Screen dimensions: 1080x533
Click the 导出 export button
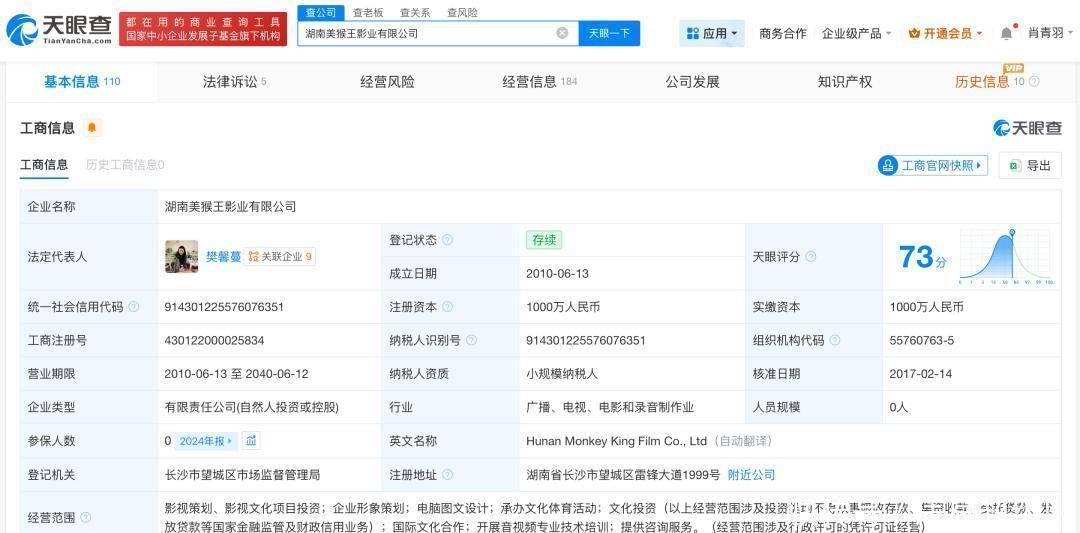[1030, 166]
